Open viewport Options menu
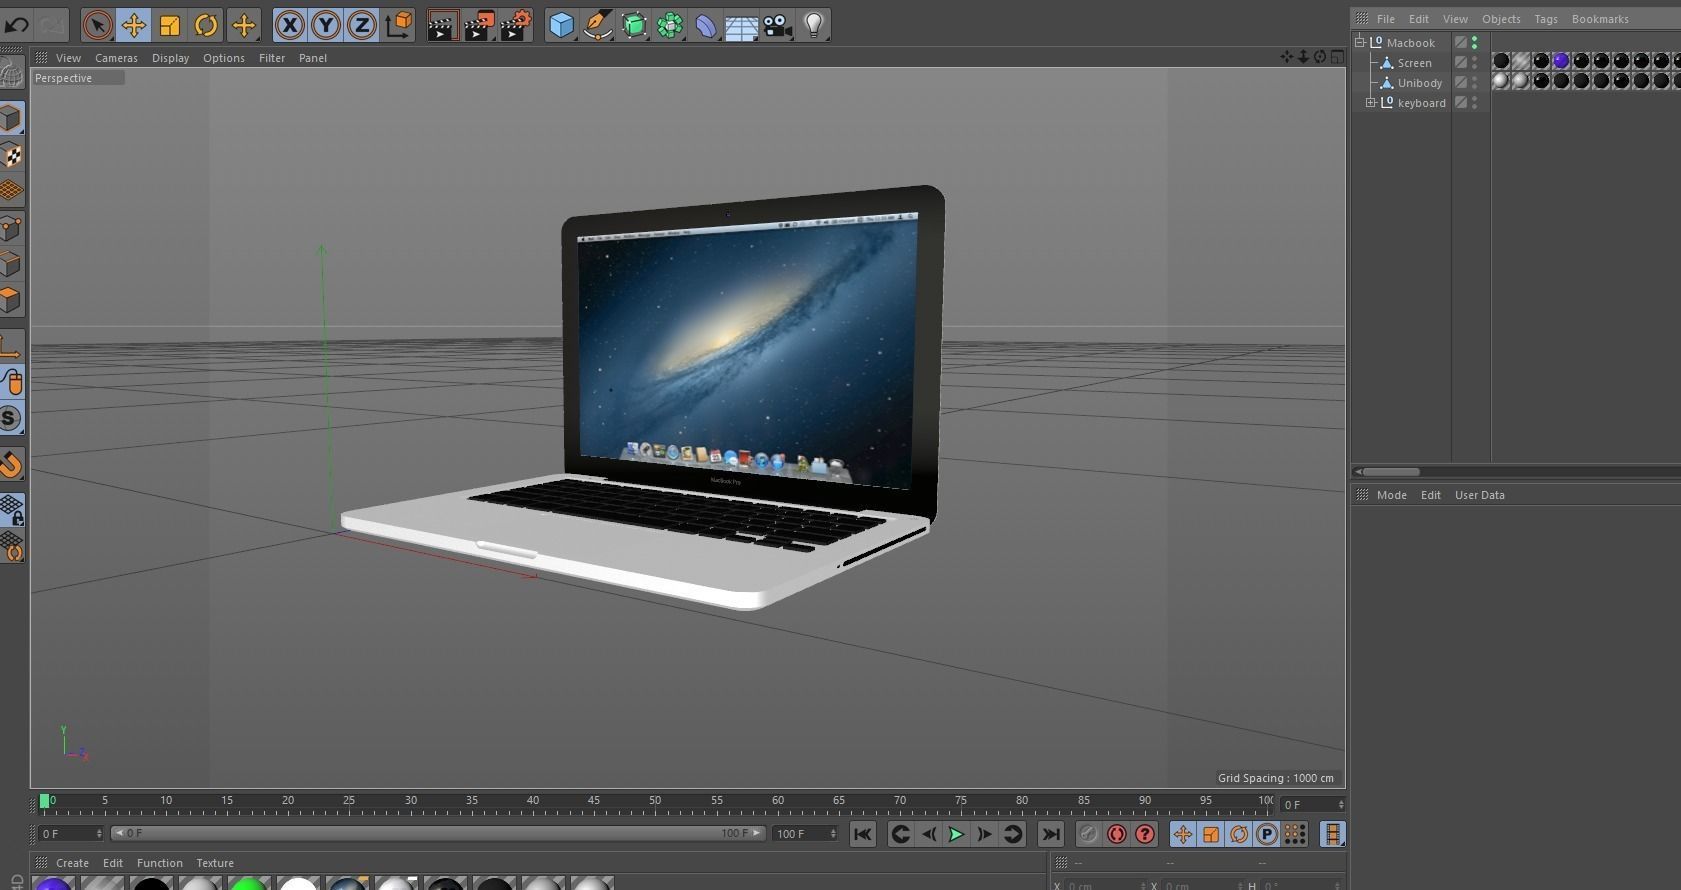 224,58
